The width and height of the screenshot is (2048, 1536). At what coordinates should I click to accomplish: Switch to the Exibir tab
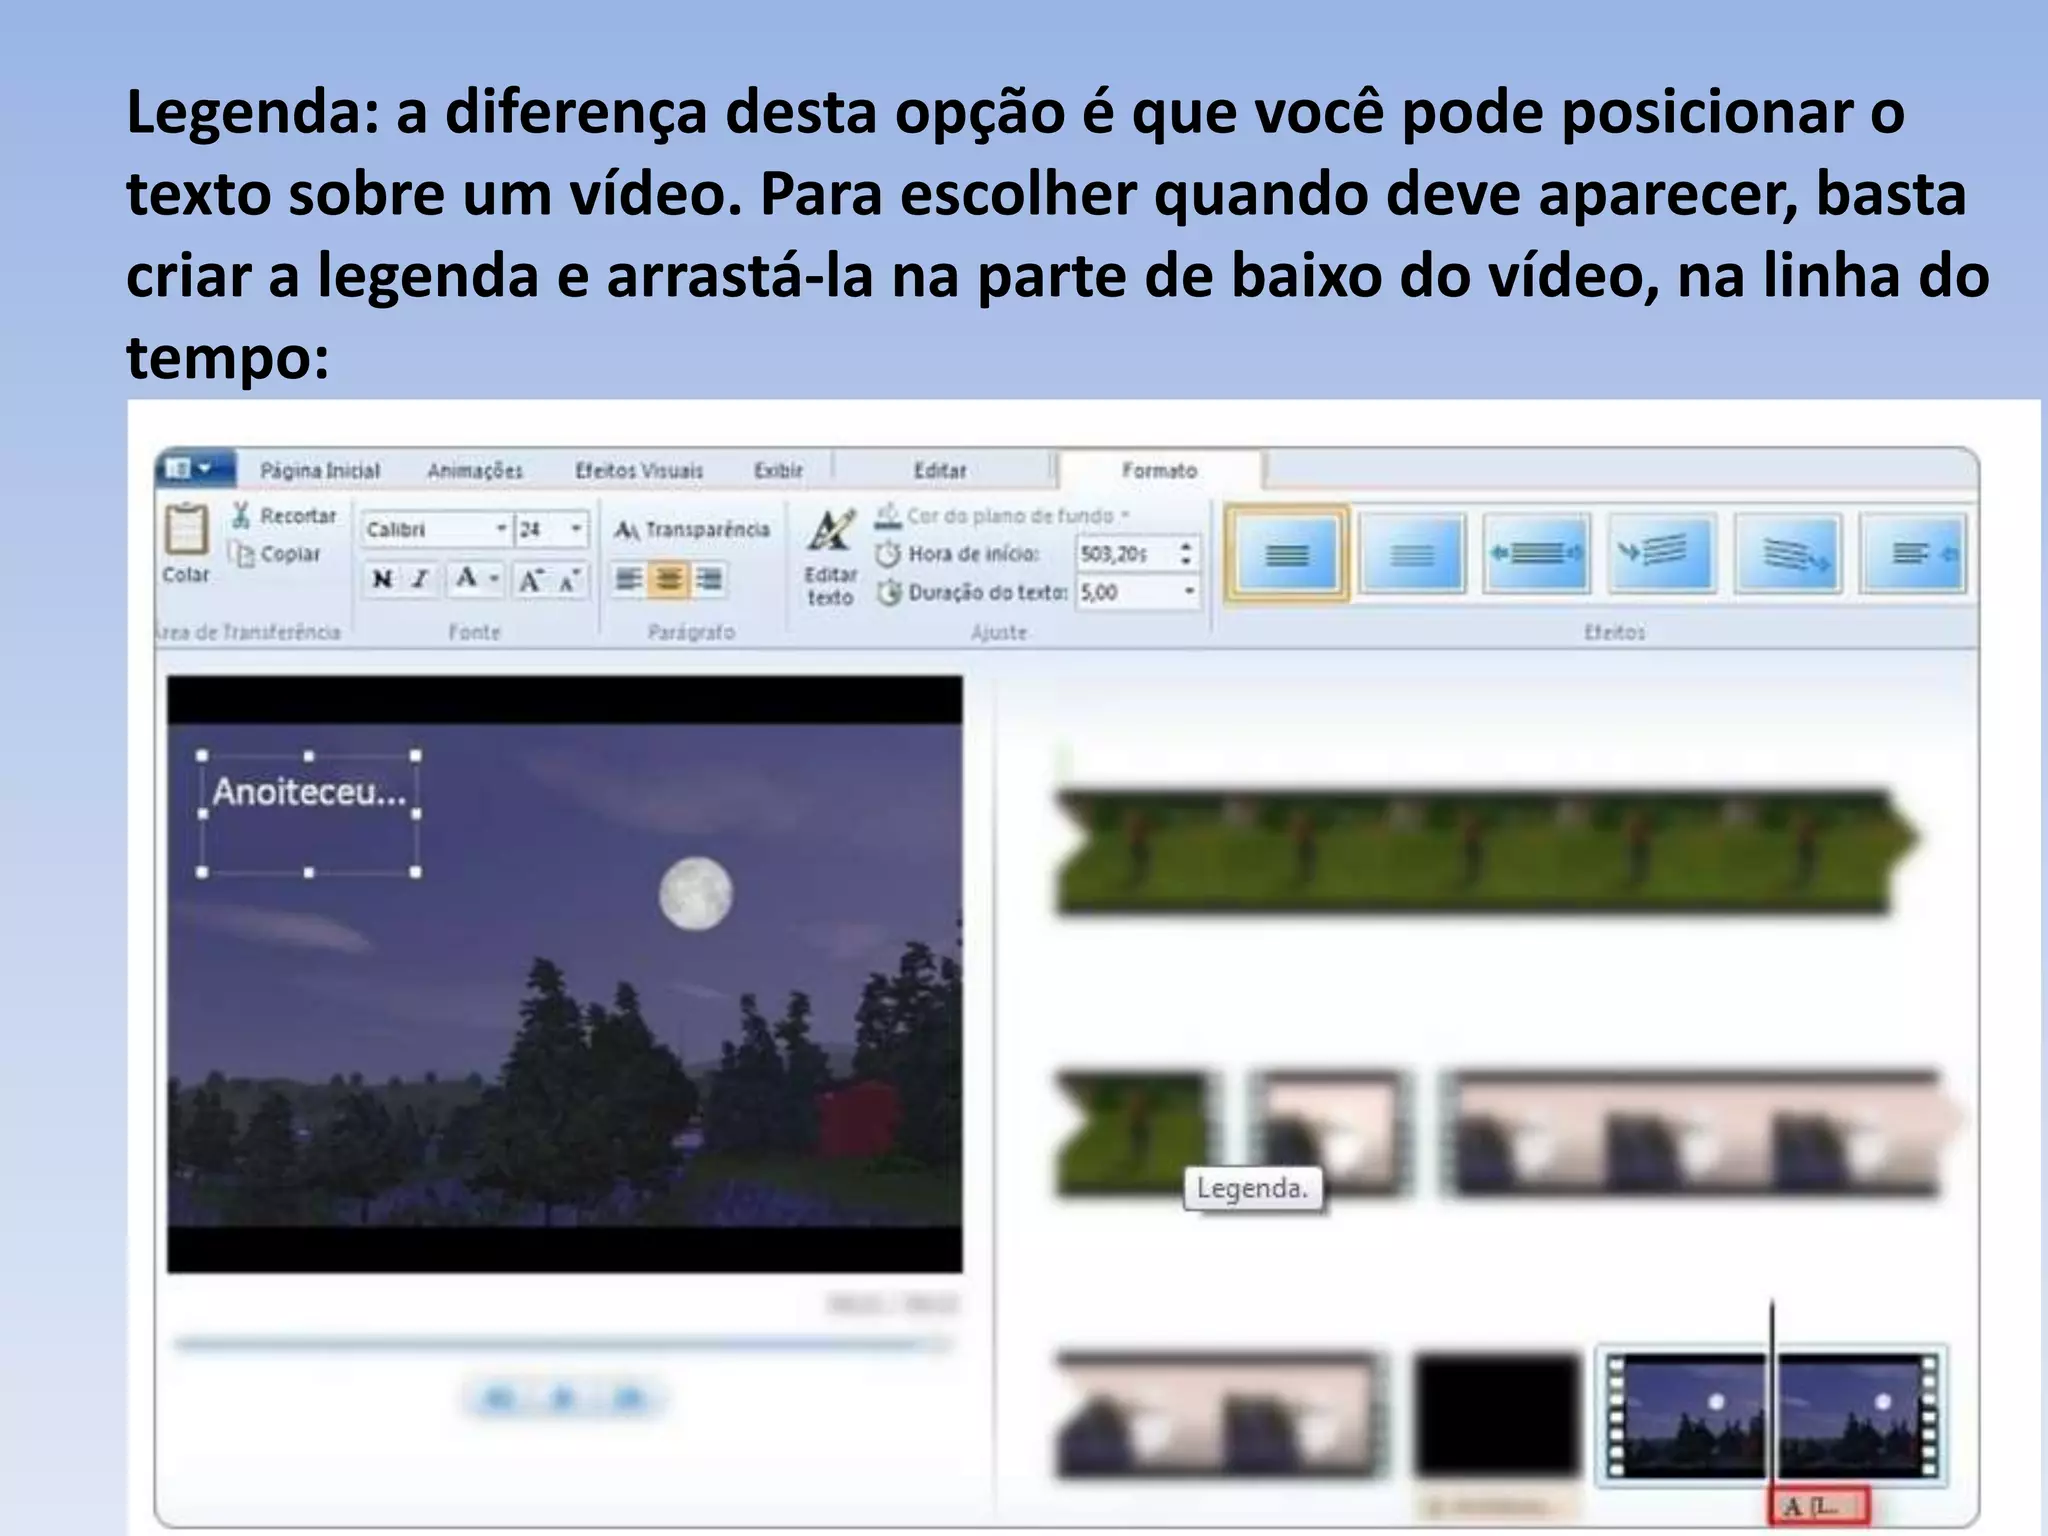point(778,470)
